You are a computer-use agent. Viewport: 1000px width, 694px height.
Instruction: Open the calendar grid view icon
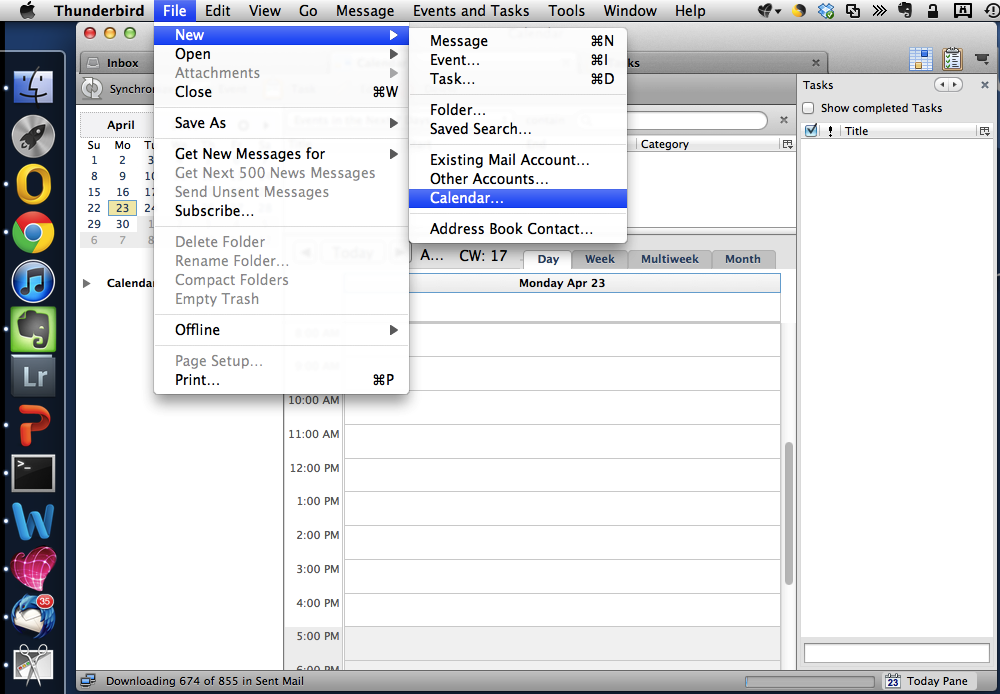point(920,59)
